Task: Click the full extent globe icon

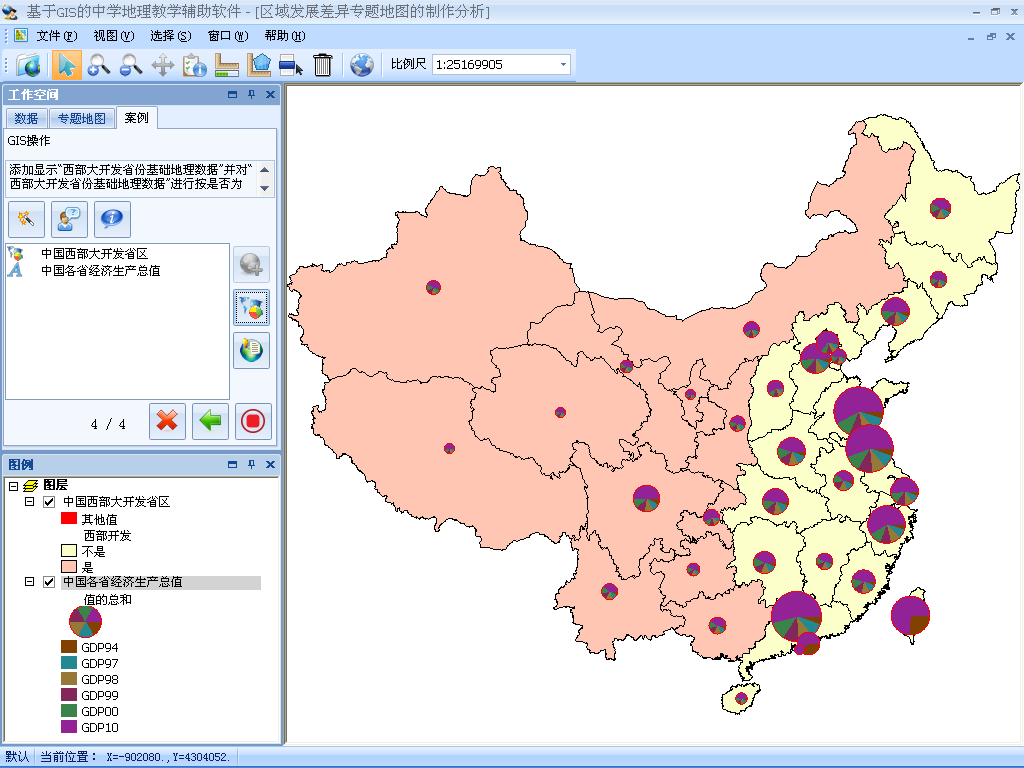Action: (362, 65)
